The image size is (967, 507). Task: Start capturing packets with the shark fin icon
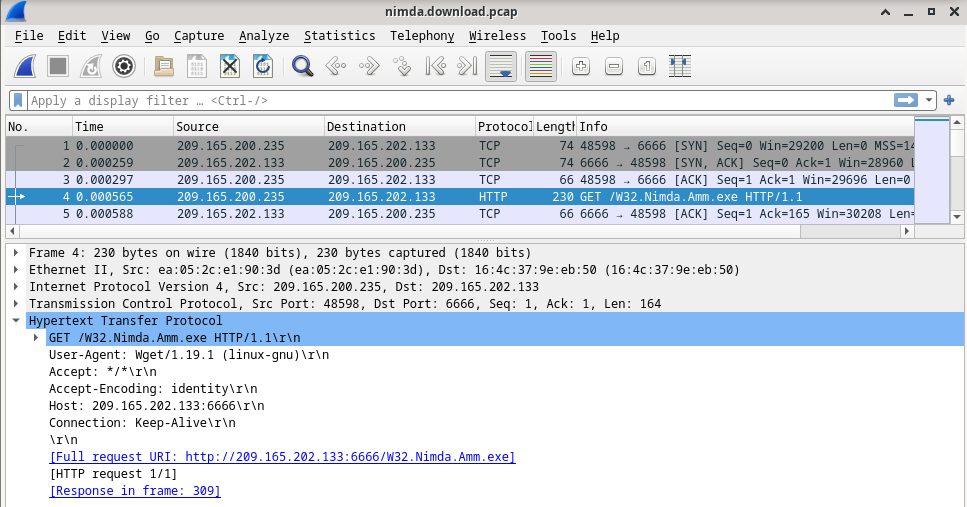pyautogui.click(x=25, y=66)
